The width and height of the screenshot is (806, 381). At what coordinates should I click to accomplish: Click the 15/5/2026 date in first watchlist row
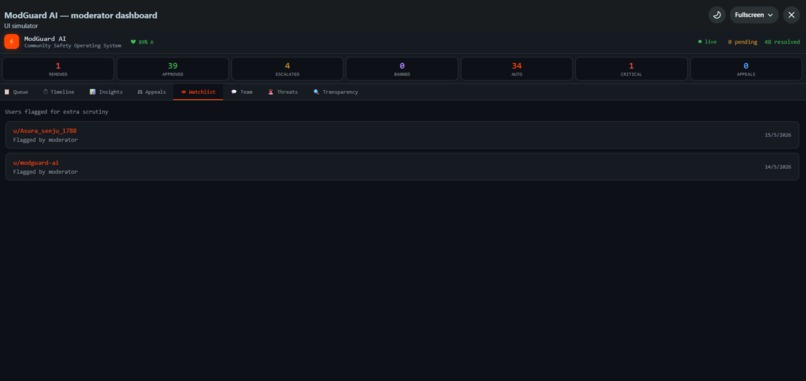coord(778,135)
